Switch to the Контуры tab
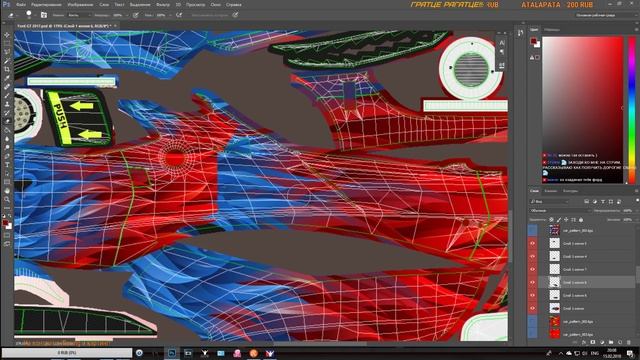The width and height of the screenshot is (640, 360). click(x=570, y=191)
